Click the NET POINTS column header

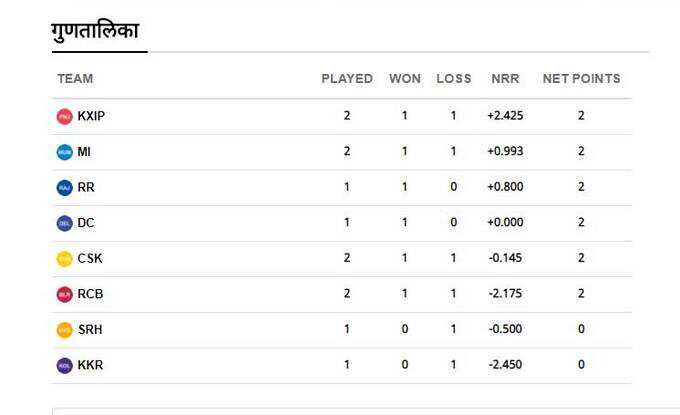[582, 78]
